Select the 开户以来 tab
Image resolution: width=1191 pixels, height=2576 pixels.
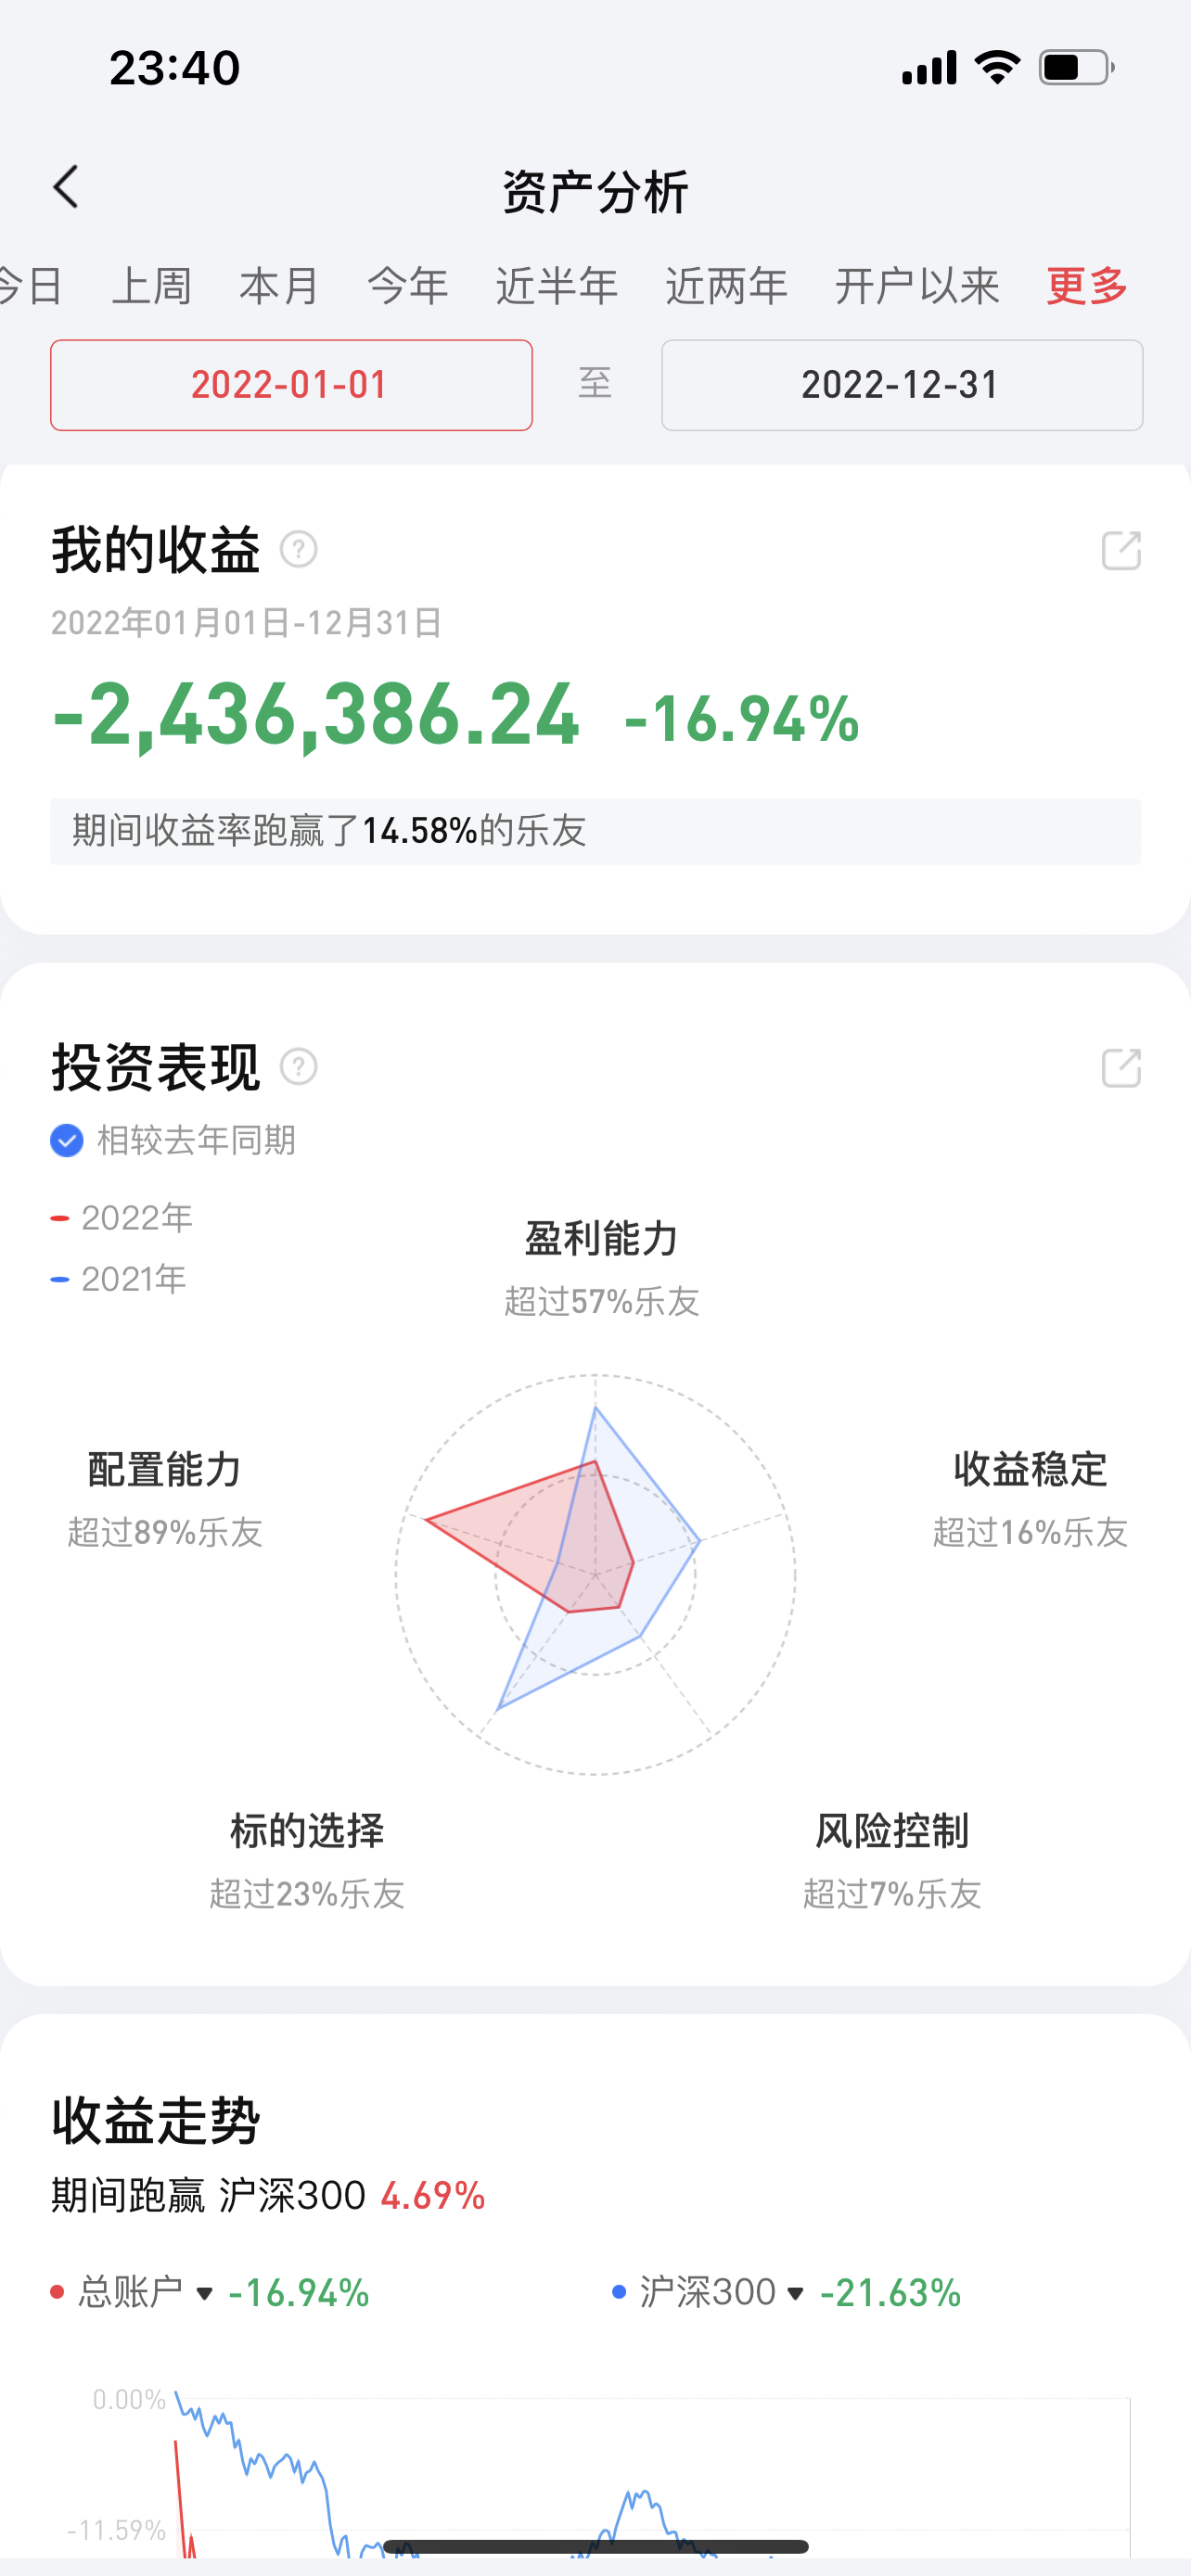tap(917, 286)
